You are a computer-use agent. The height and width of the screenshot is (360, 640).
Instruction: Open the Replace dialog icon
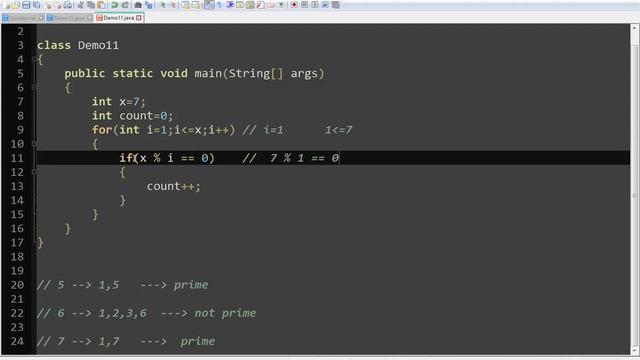(x=149, y=5)
